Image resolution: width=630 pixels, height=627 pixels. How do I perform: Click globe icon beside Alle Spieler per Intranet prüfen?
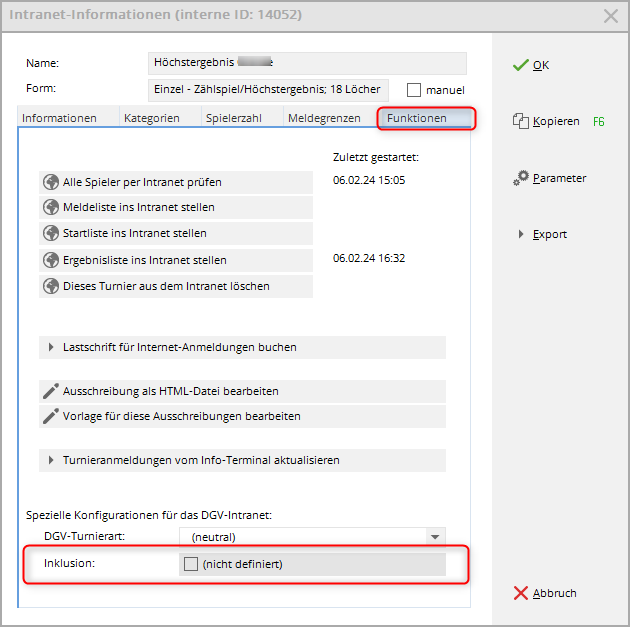pyautogui.click(x=51, y=182)
